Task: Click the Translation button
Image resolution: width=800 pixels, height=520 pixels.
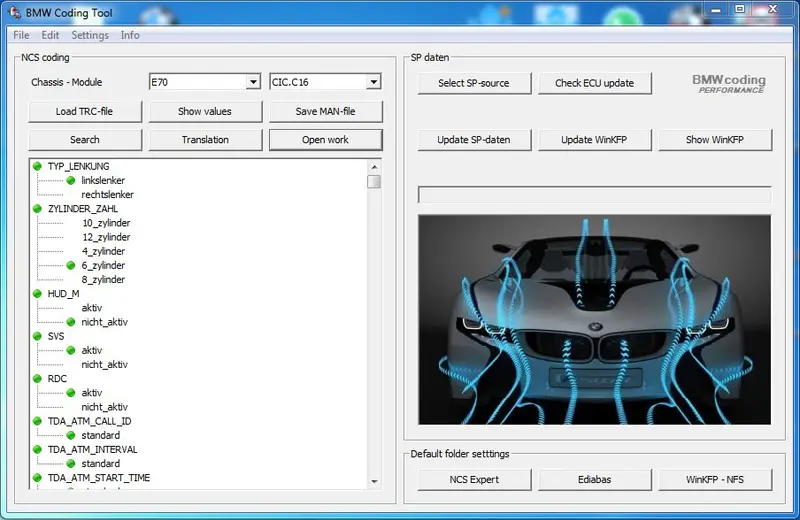Action: tap(205, 140)
